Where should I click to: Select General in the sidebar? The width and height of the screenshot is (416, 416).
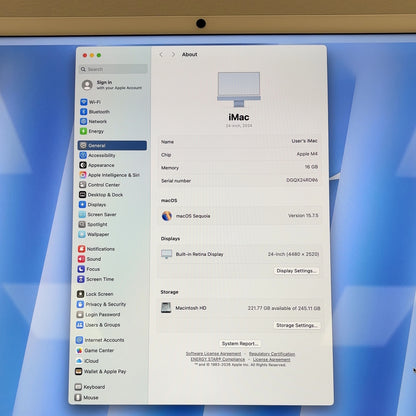(x=112, y=145)
